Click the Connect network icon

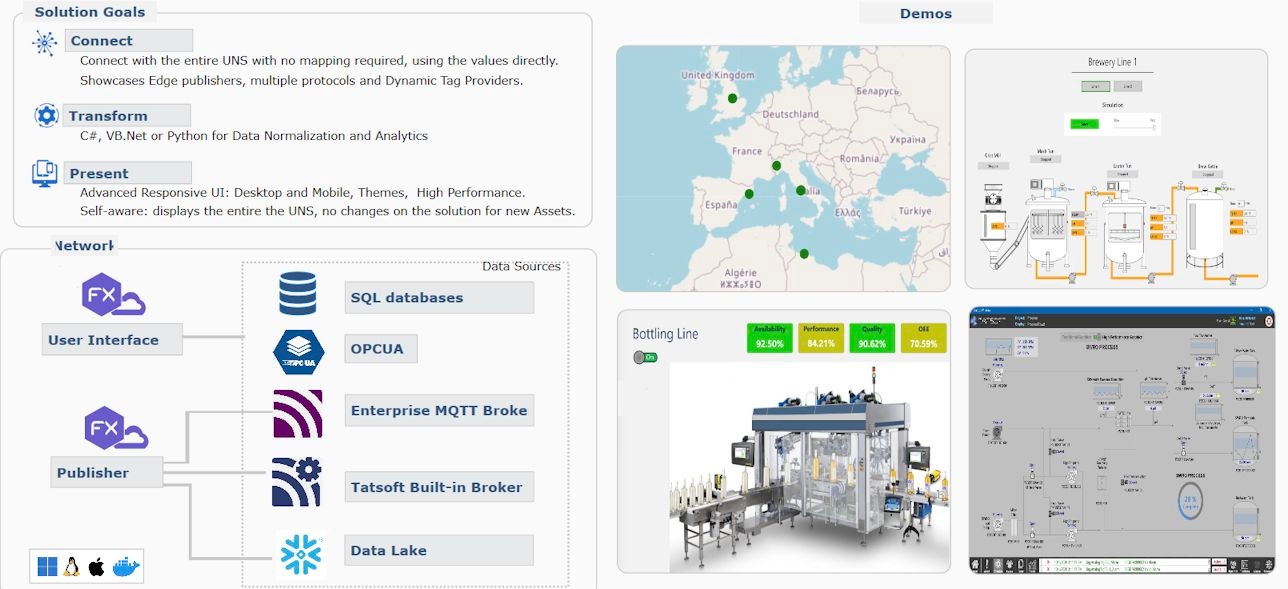pos(44,42)
